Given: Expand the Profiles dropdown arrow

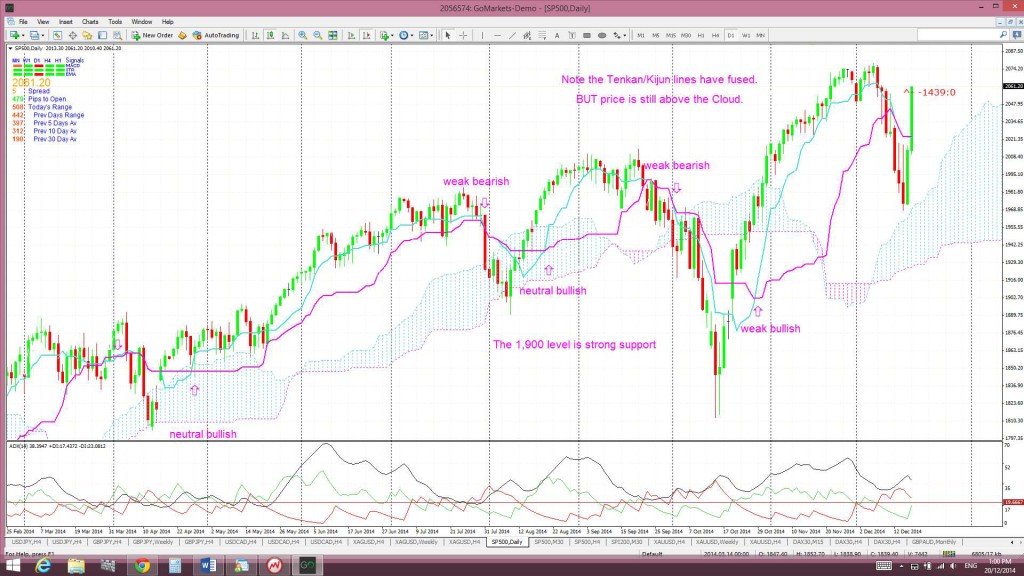Looking at the screenshot, I should click(x=43, y=35).
